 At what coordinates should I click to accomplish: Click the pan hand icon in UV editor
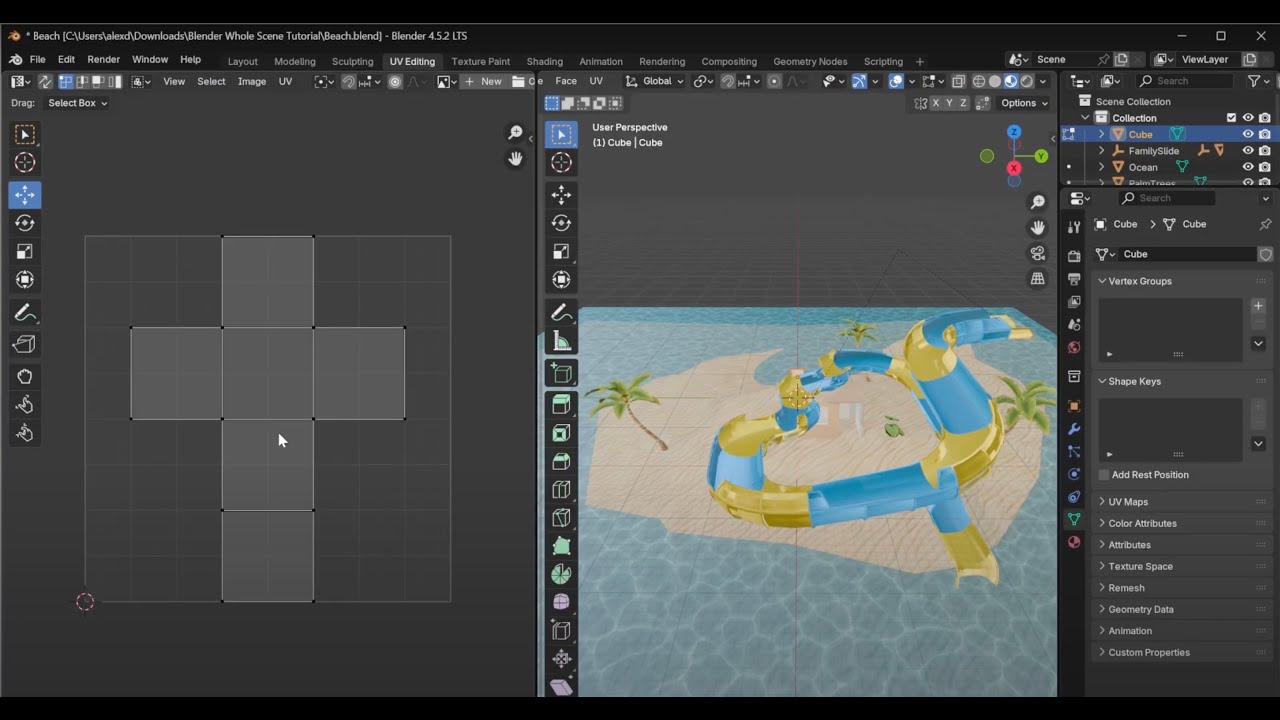[x=515, y=159]
